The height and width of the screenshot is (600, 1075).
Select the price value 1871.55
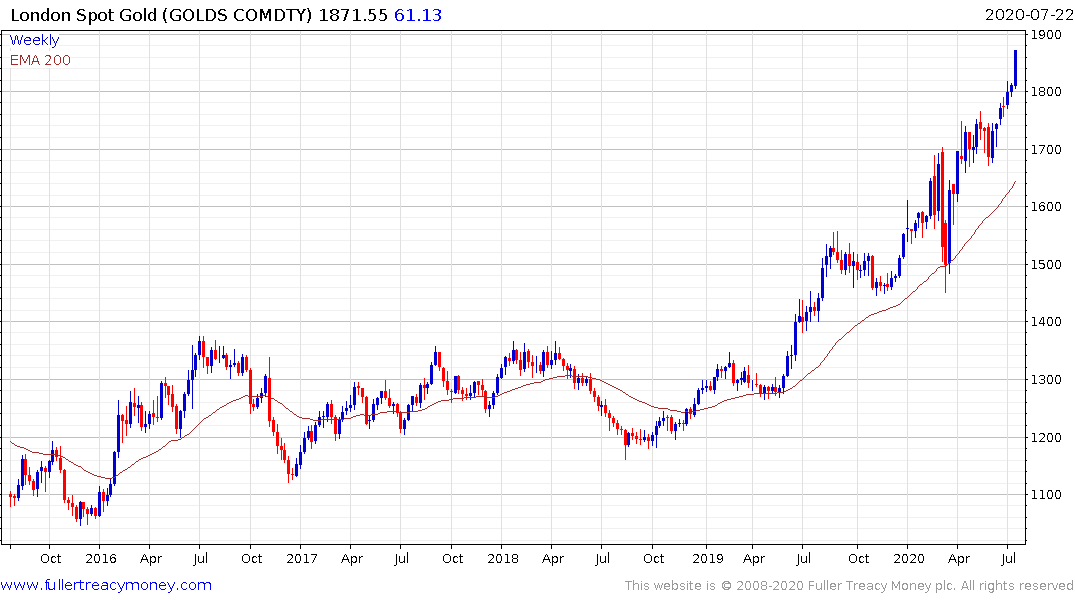[353, 15]
